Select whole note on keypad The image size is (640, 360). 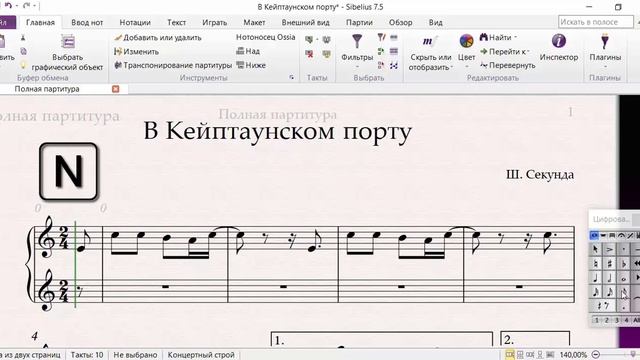click(x=624, y=278)
